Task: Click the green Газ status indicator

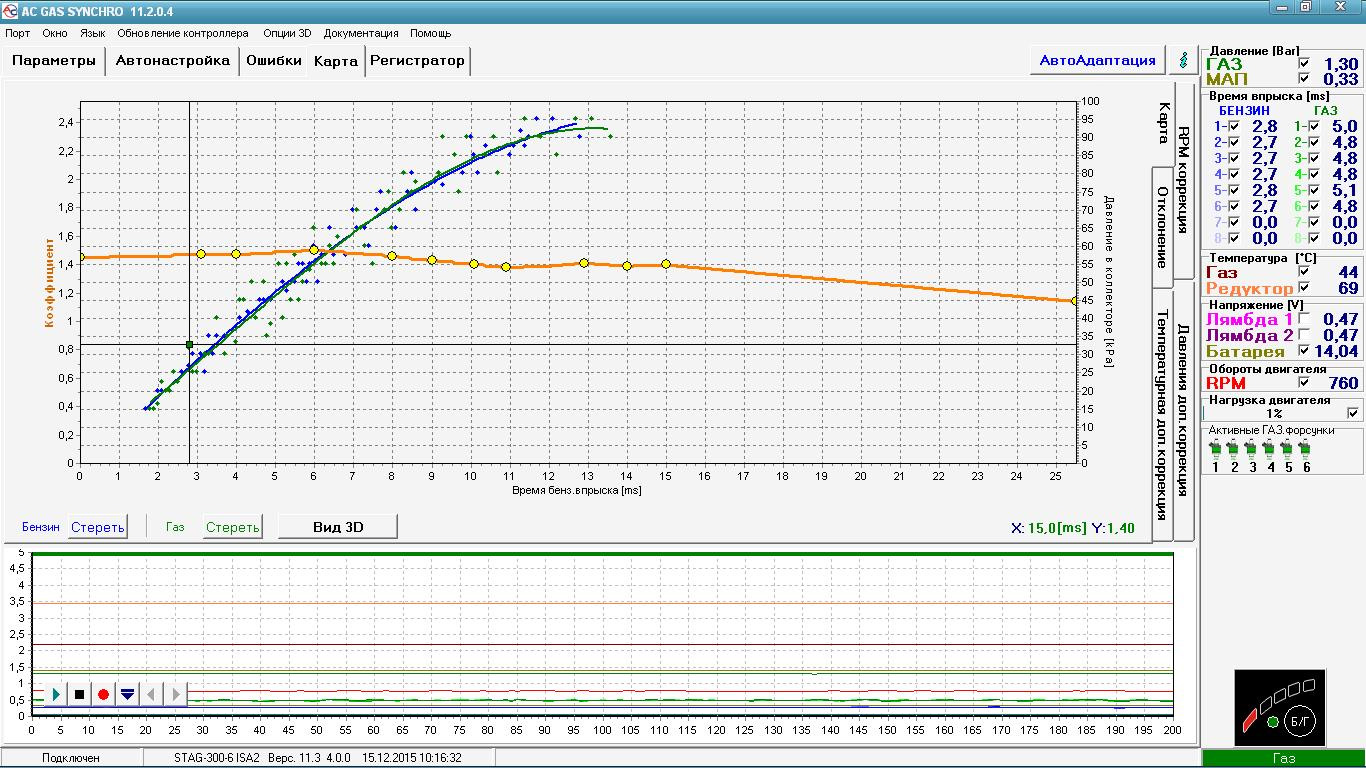Action: [x=1283, y=759]
